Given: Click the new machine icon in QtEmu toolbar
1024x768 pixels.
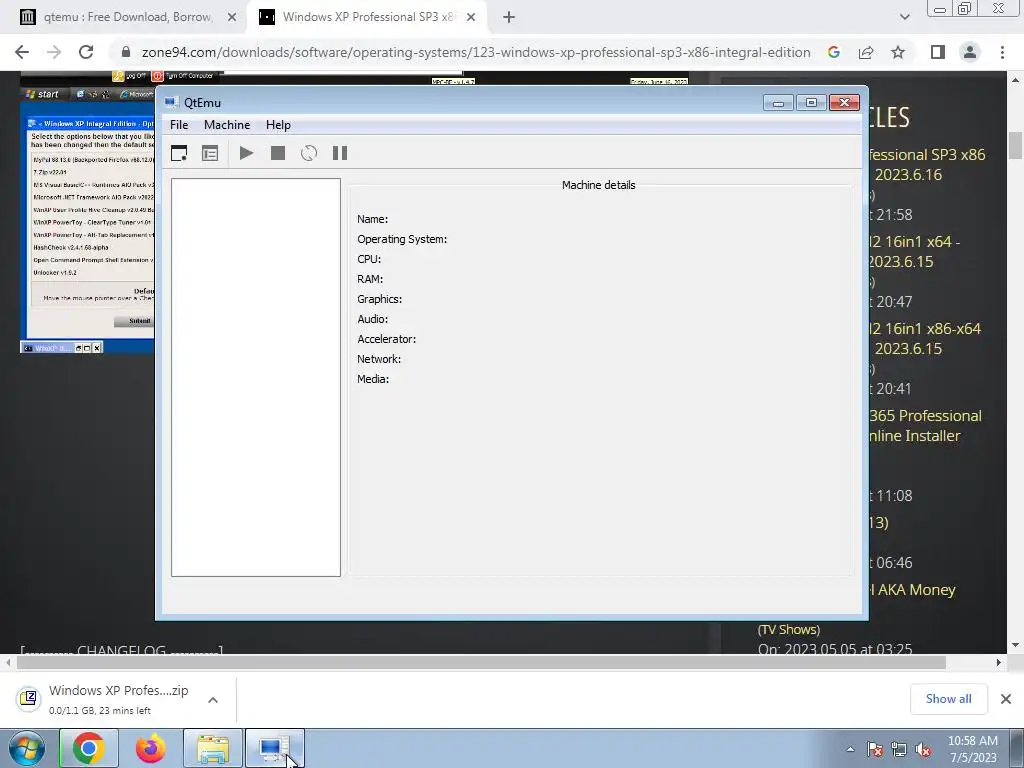Looking at the screenshot, I should [179, 153].
